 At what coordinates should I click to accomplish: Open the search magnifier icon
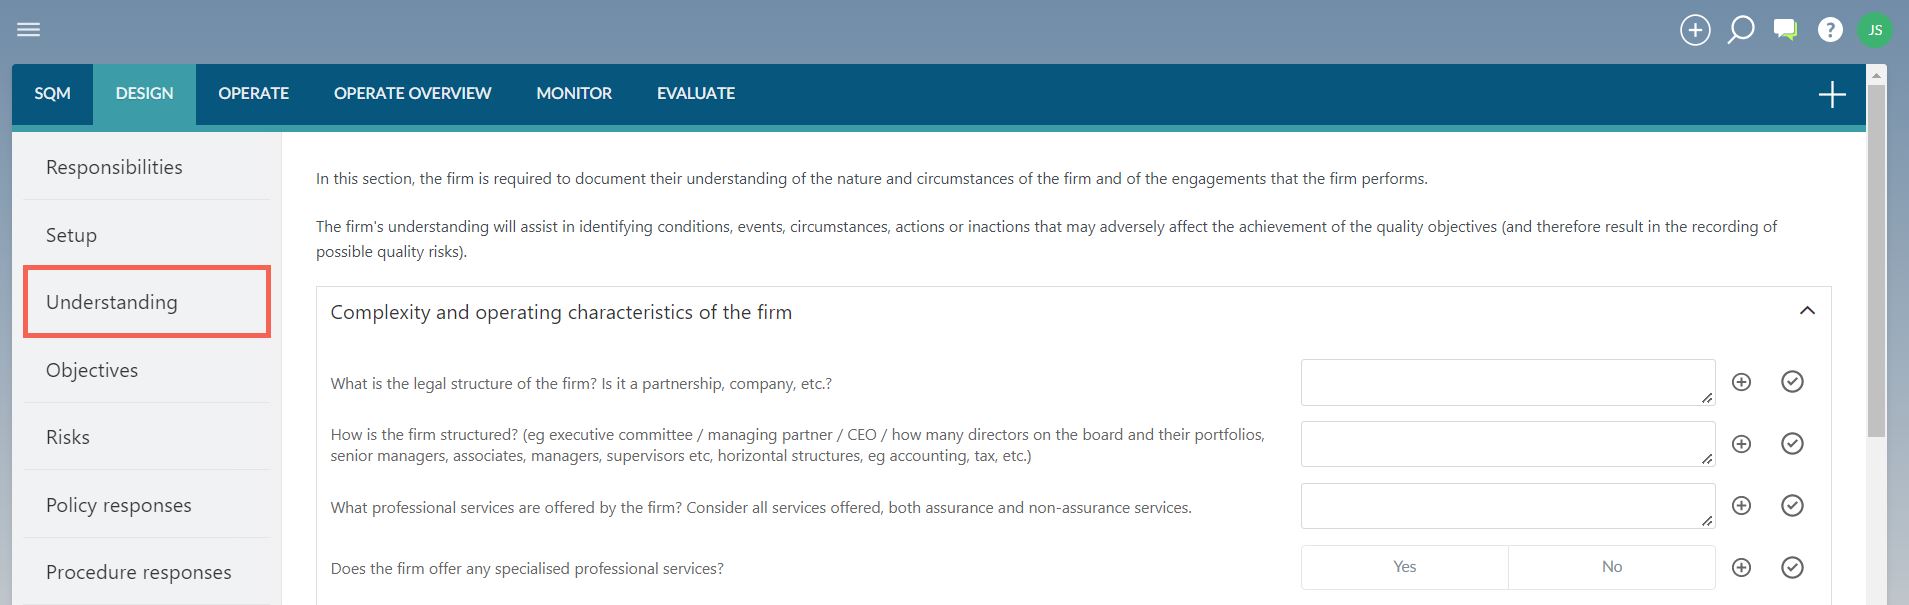[x=1740, y=30]
